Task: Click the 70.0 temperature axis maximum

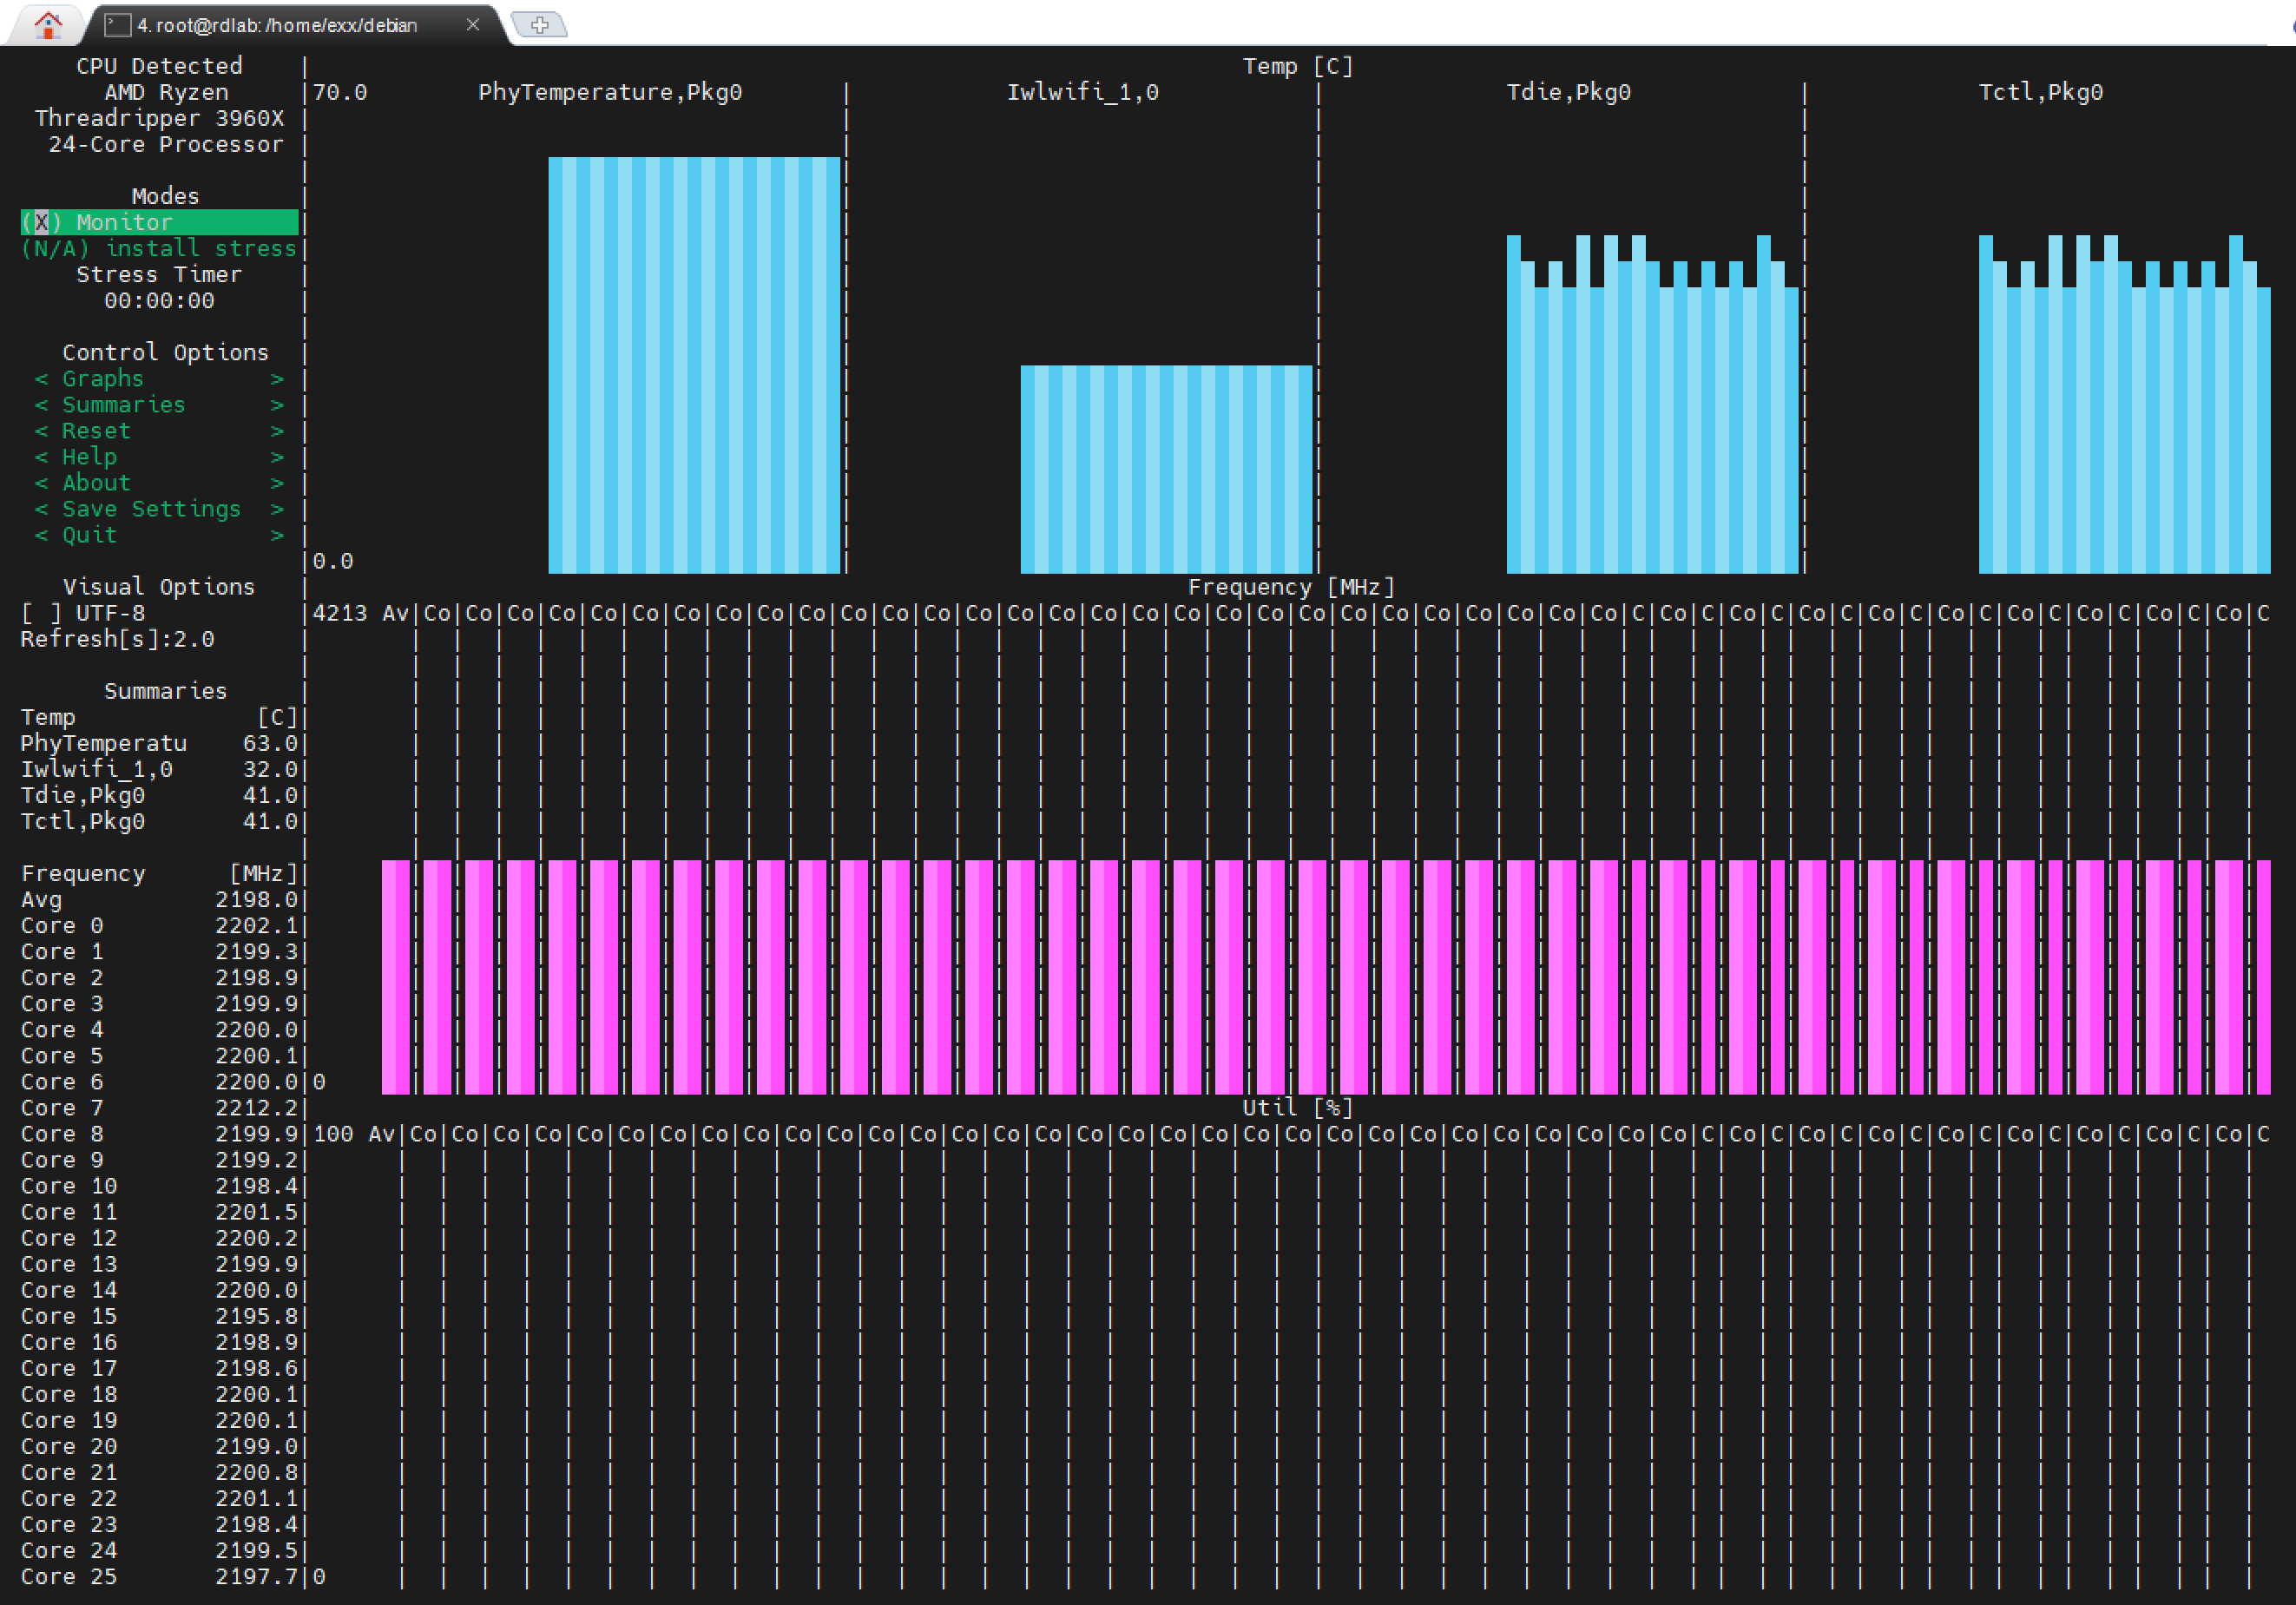Action: pos(340,92)
